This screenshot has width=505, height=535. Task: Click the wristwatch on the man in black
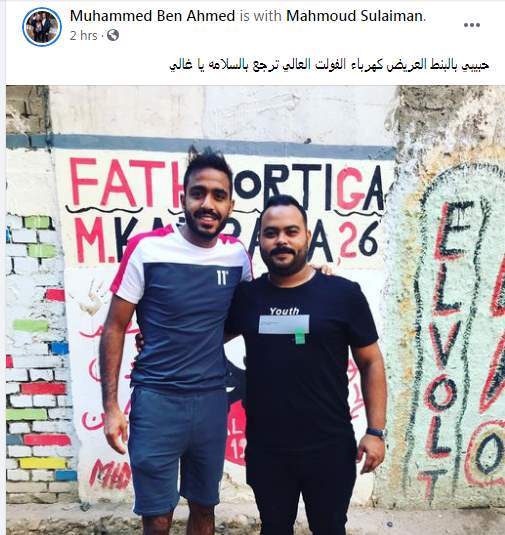pos(376,433)
